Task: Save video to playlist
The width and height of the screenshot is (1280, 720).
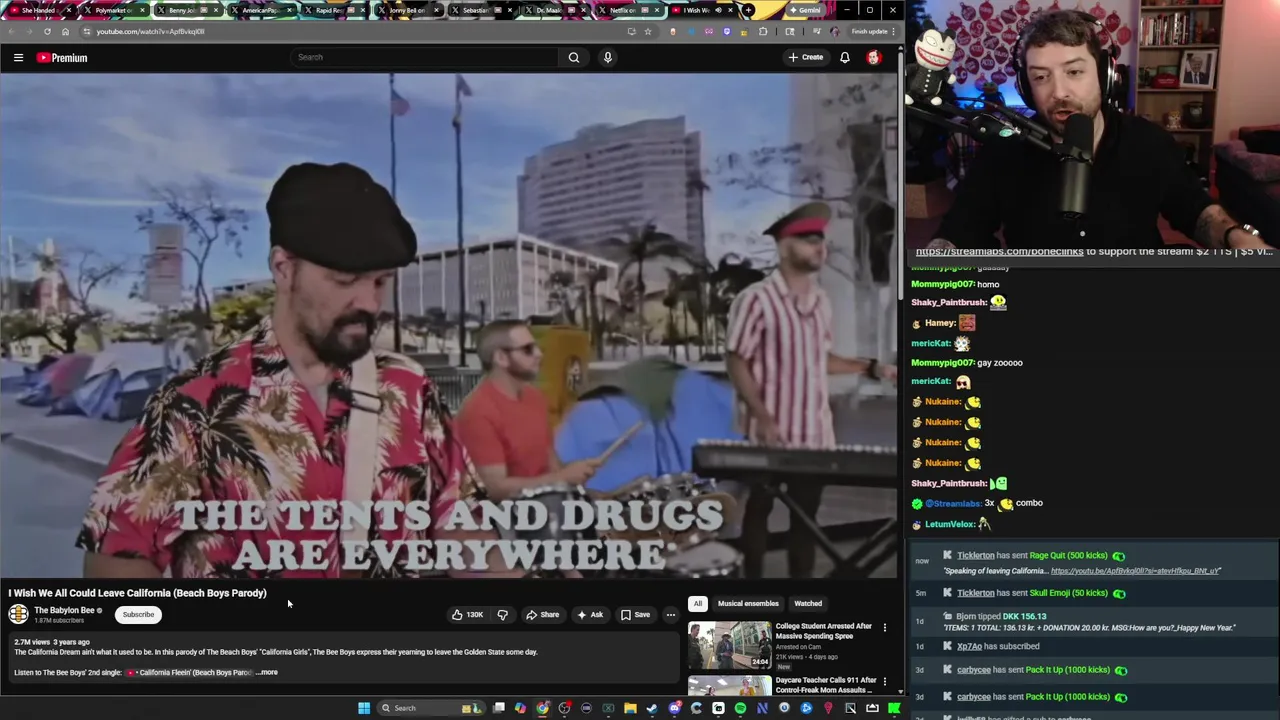Action: [635, 615]
